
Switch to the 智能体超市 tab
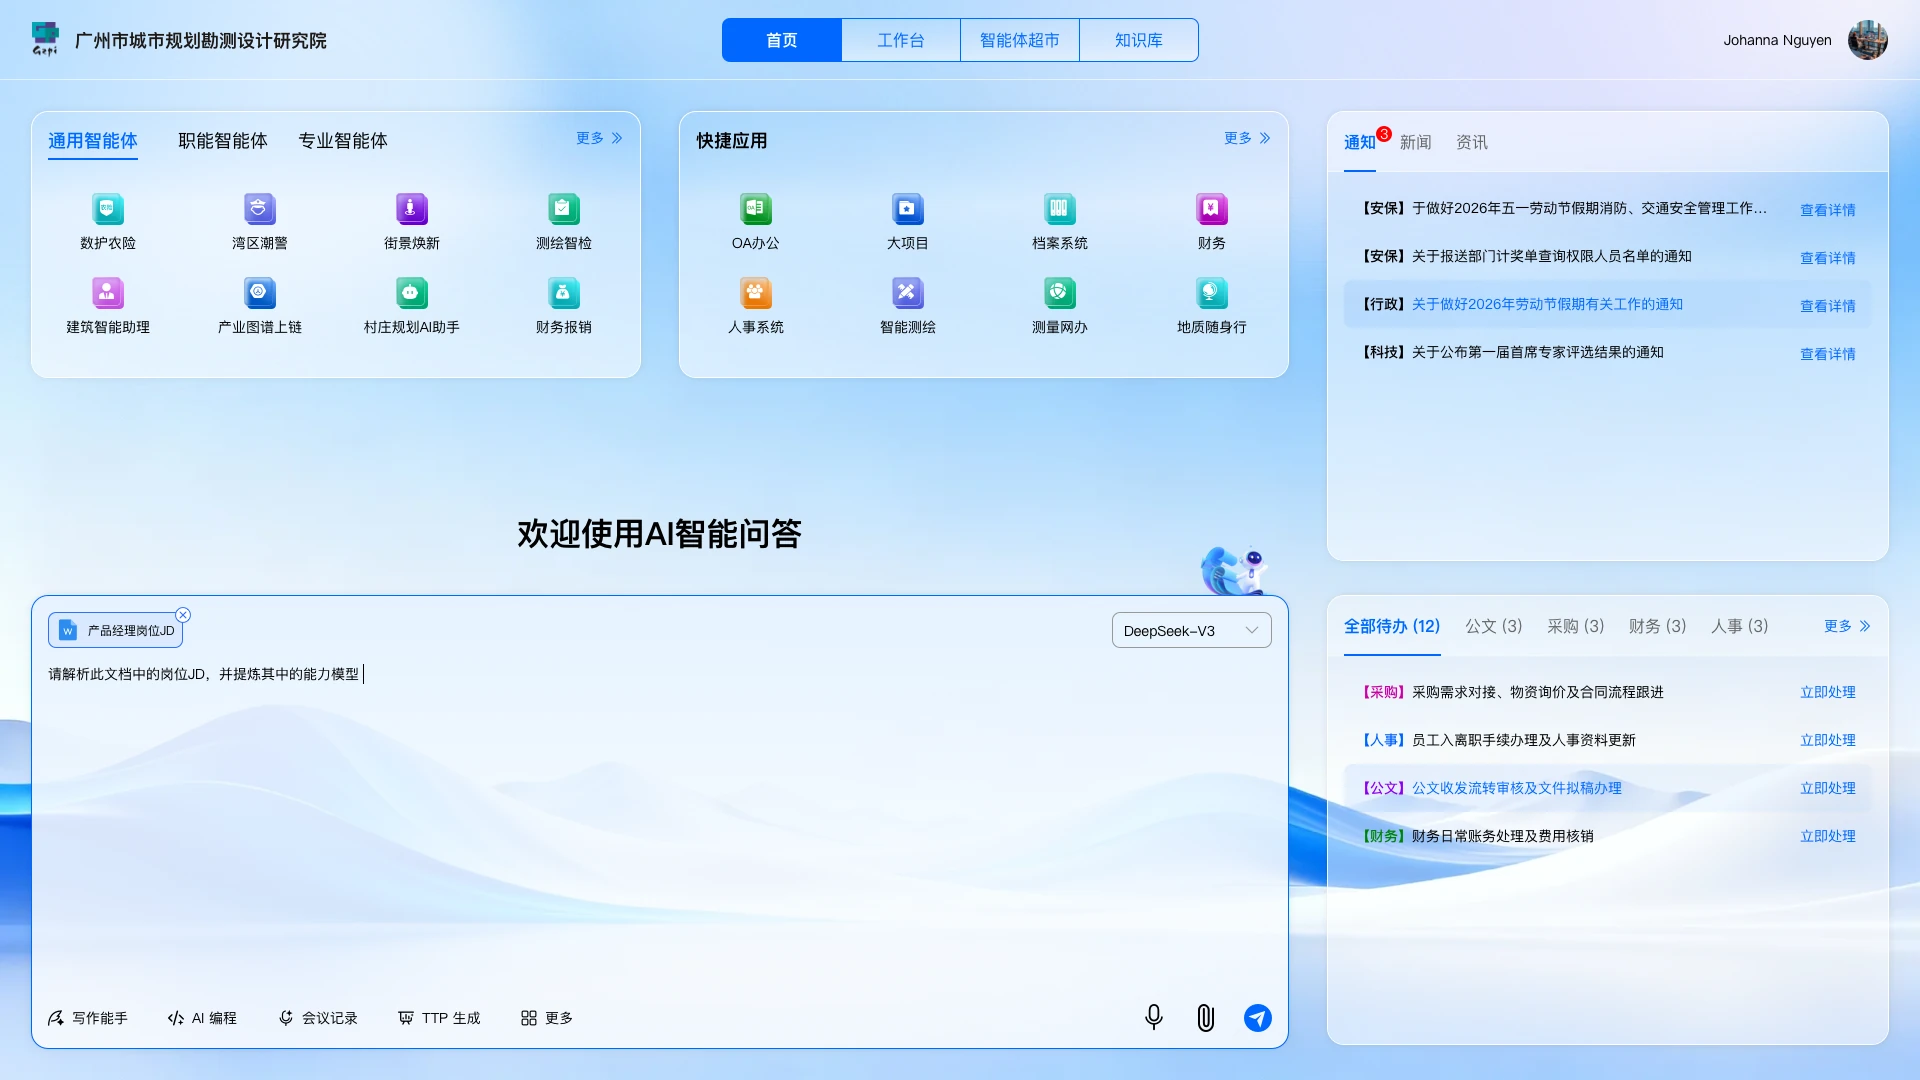pyautogui.click(x=1020, y=40)
